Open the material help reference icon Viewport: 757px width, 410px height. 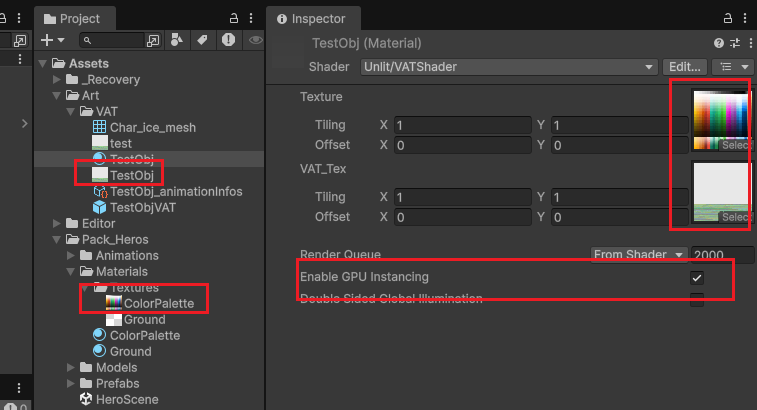point(718,44)
